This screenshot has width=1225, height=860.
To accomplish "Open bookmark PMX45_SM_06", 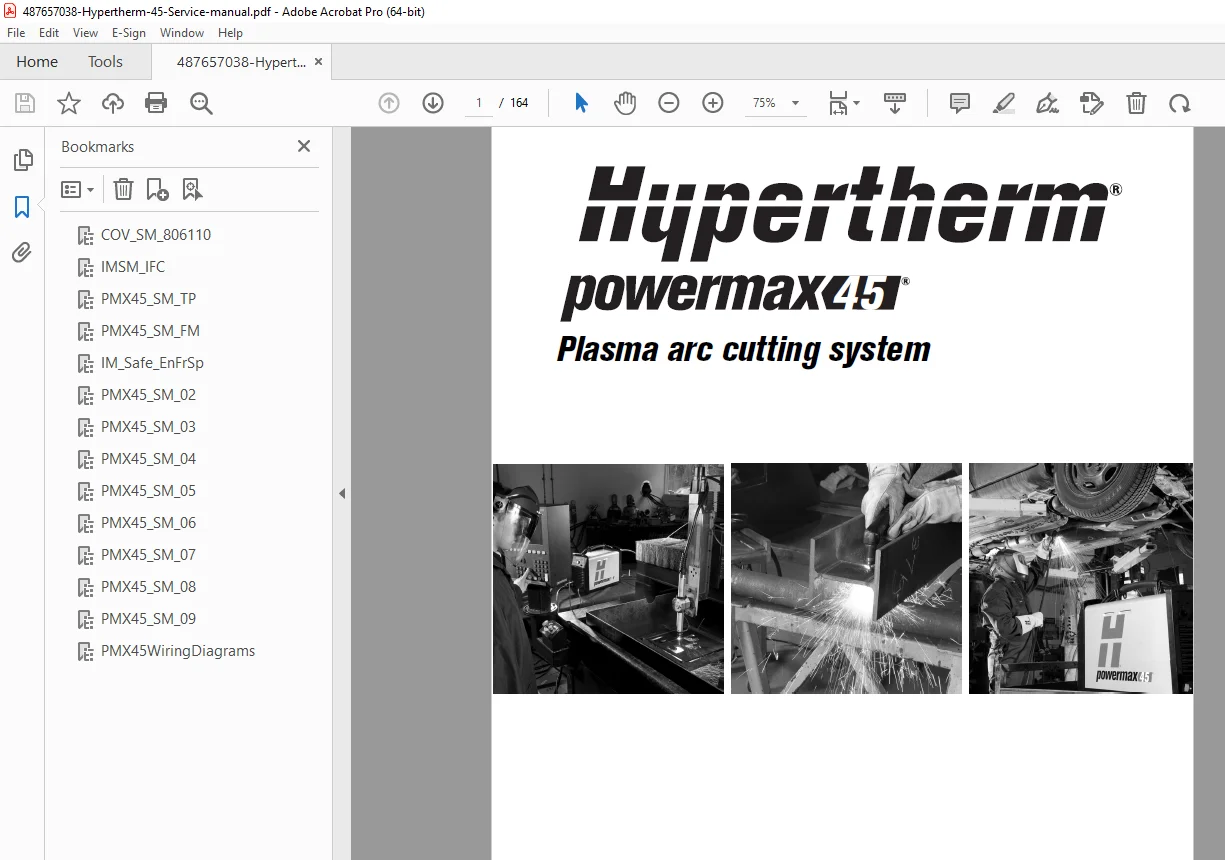I will pos(148,523).
